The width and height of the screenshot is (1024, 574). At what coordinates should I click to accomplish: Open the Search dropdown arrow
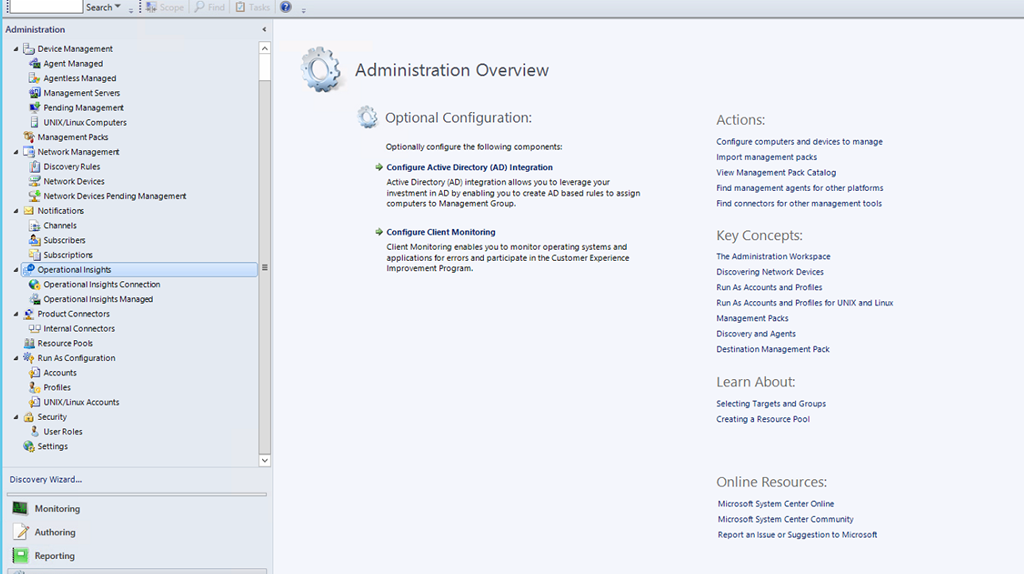118,7
